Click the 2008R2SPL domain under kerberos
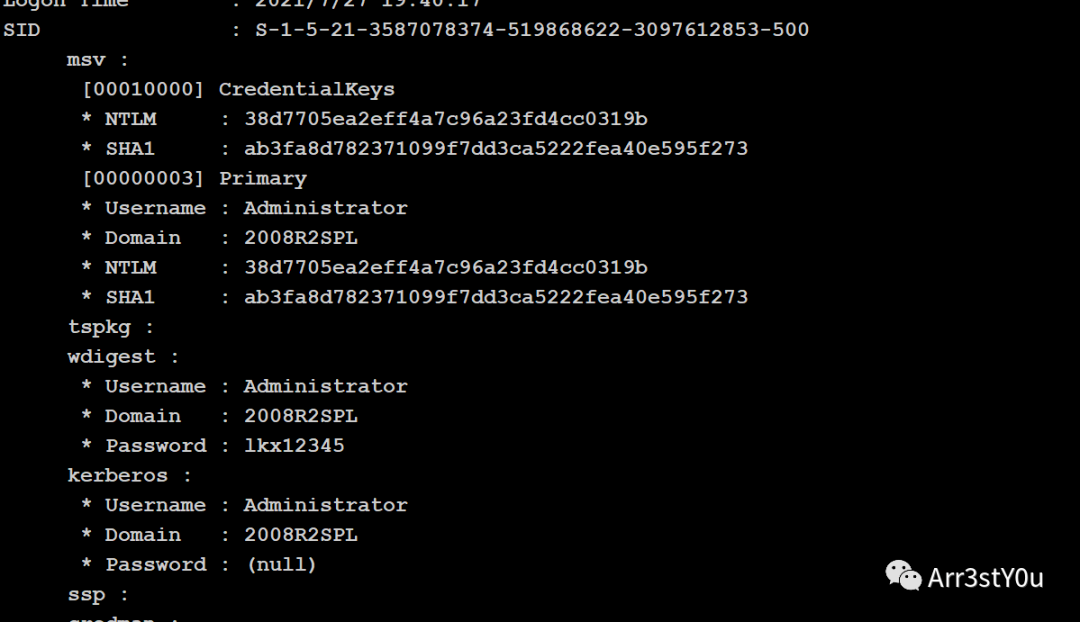 click(x=300, y=535)
